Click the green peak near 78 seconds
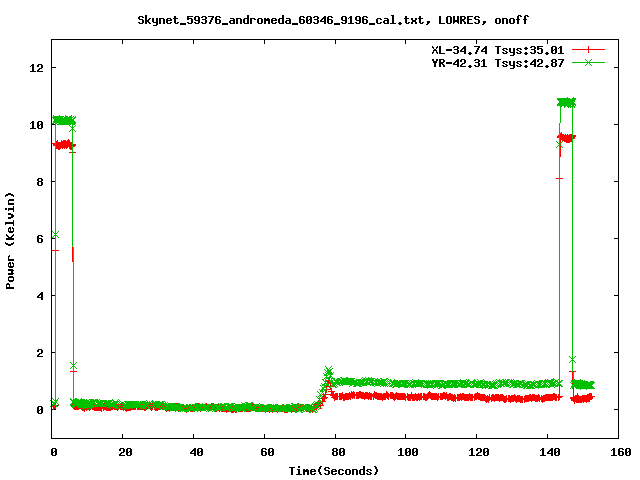The image size is (640, 480). coord(329,371)
